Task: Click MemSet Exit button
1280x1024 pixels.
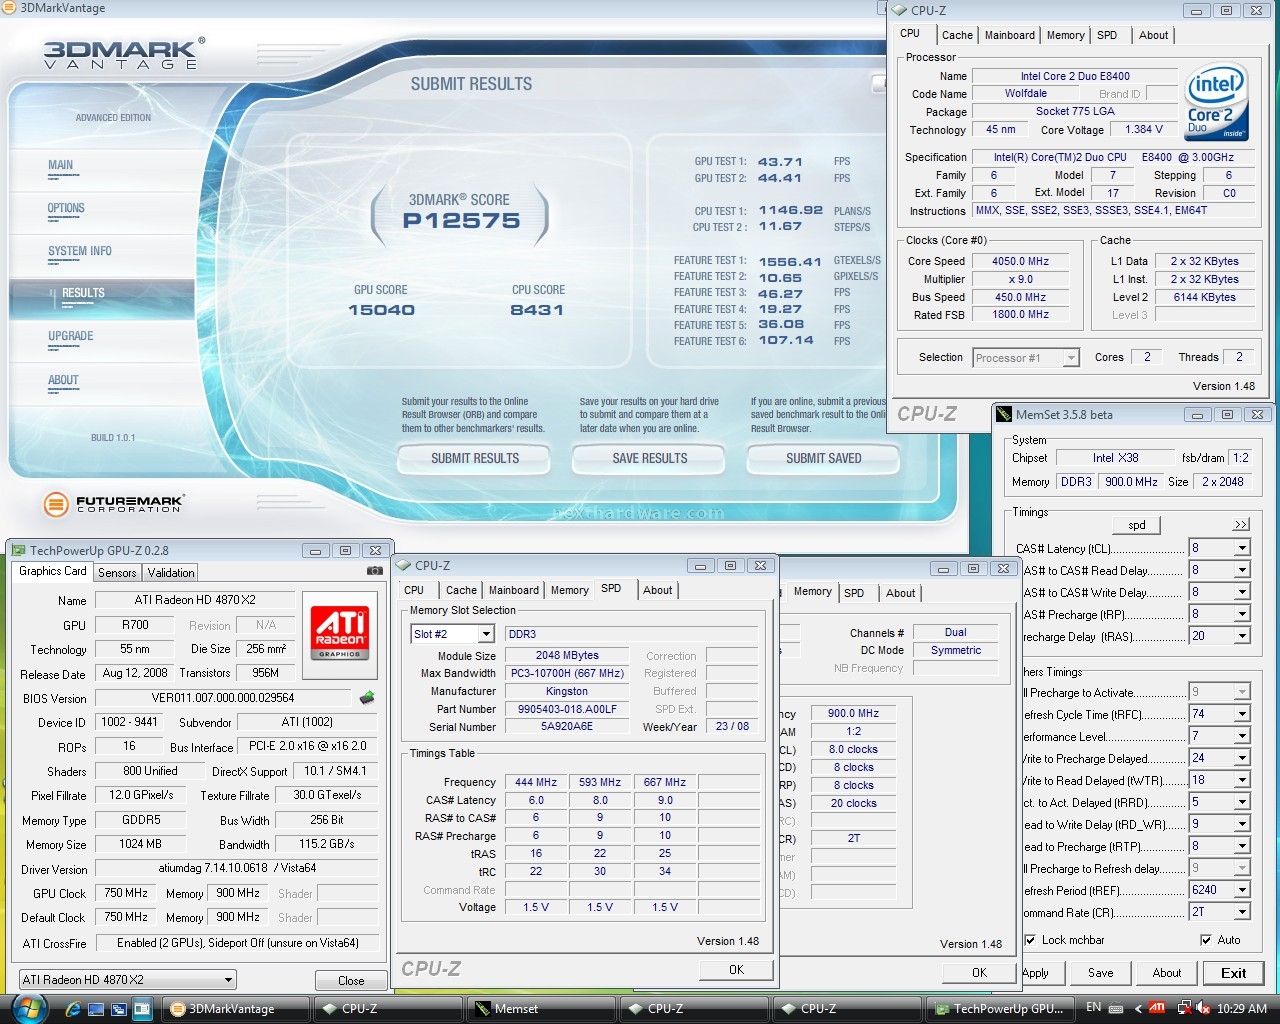Action: [1234, 973]
